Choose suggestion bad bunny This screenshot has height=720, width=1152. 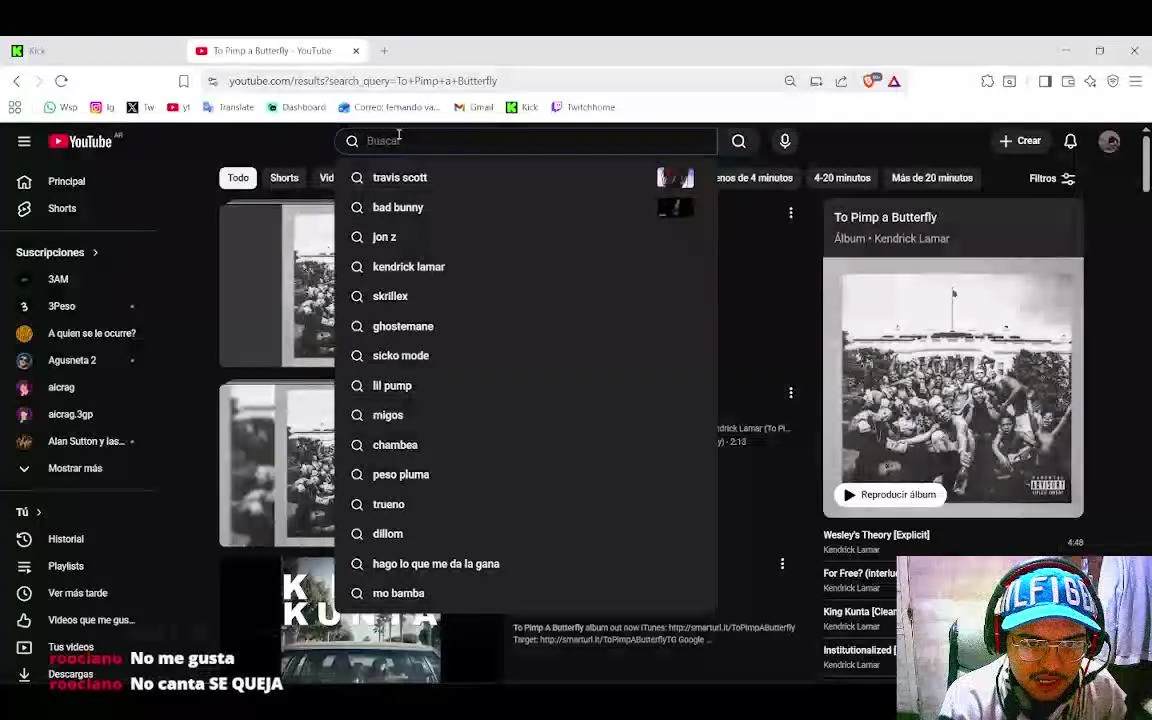click(526, 208)
